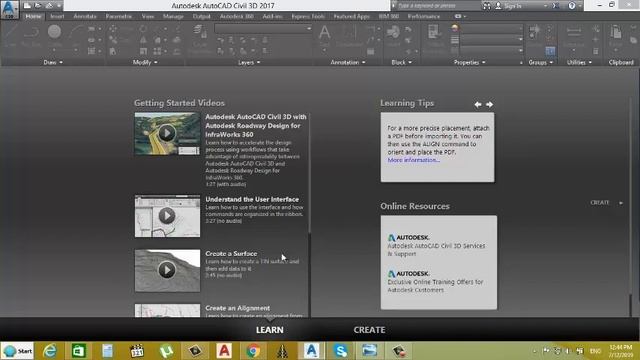The width and height of the screenshot is (640, 360).
Task: Open the red AutoCAD icon on taskbar
Action: tap(224, 351)
